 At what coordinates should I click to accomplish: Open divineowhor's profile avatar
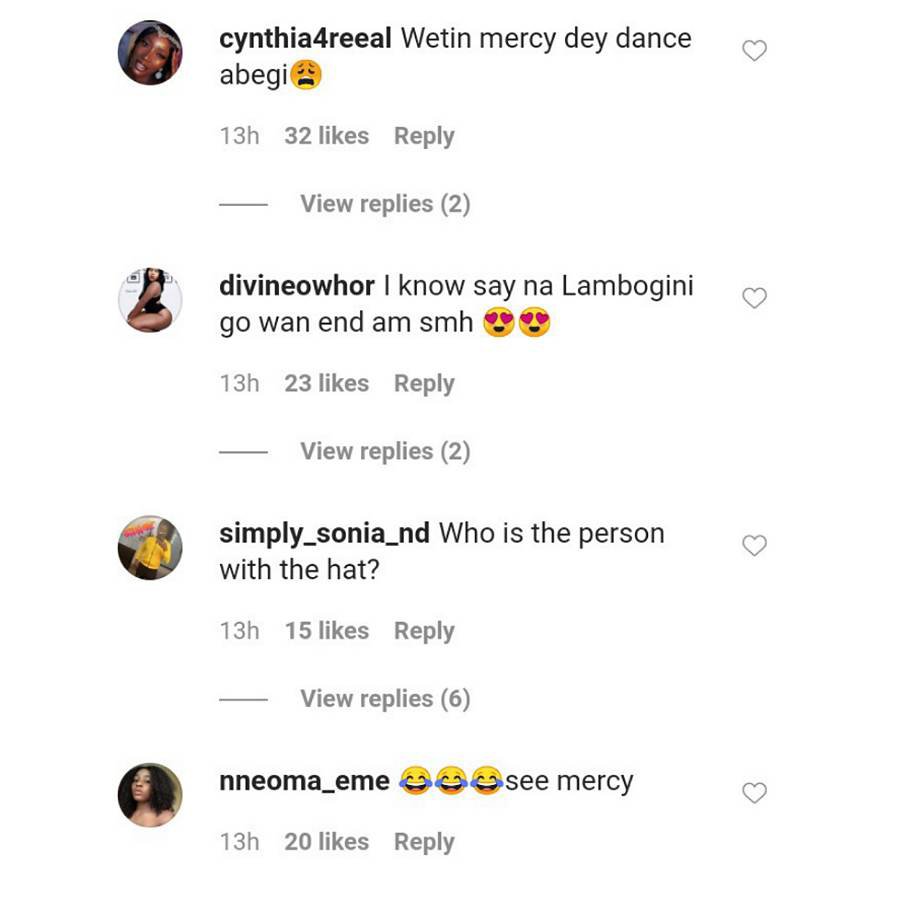150,300
